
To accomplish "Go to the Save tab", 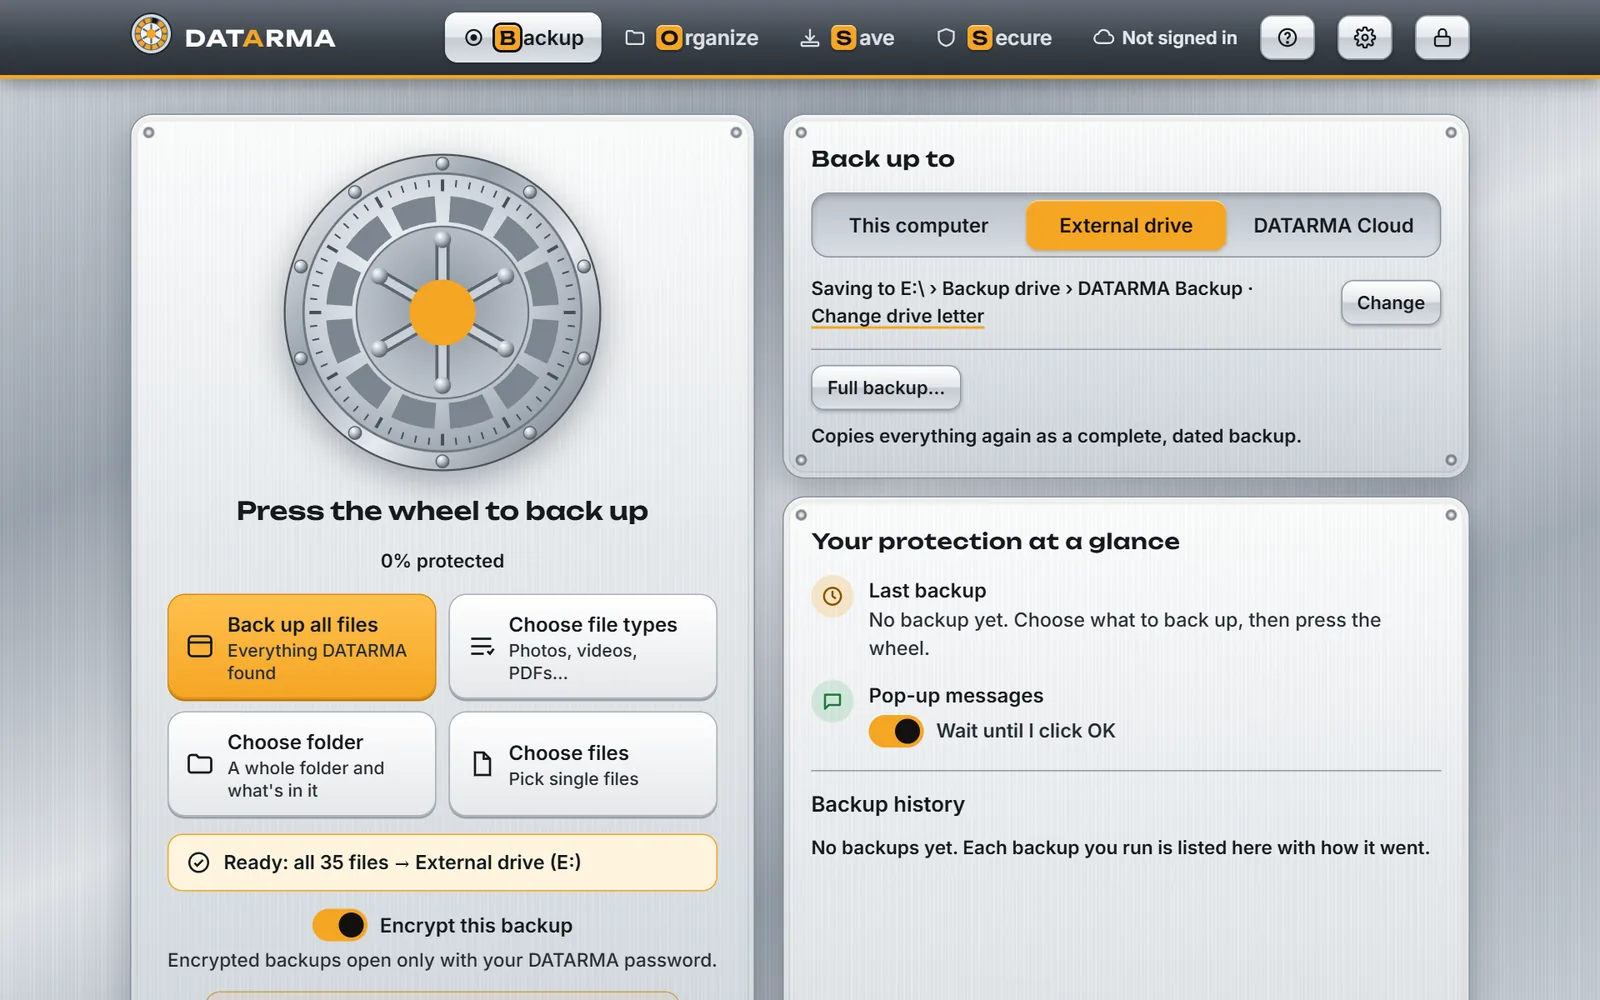I will pos(847,38).
